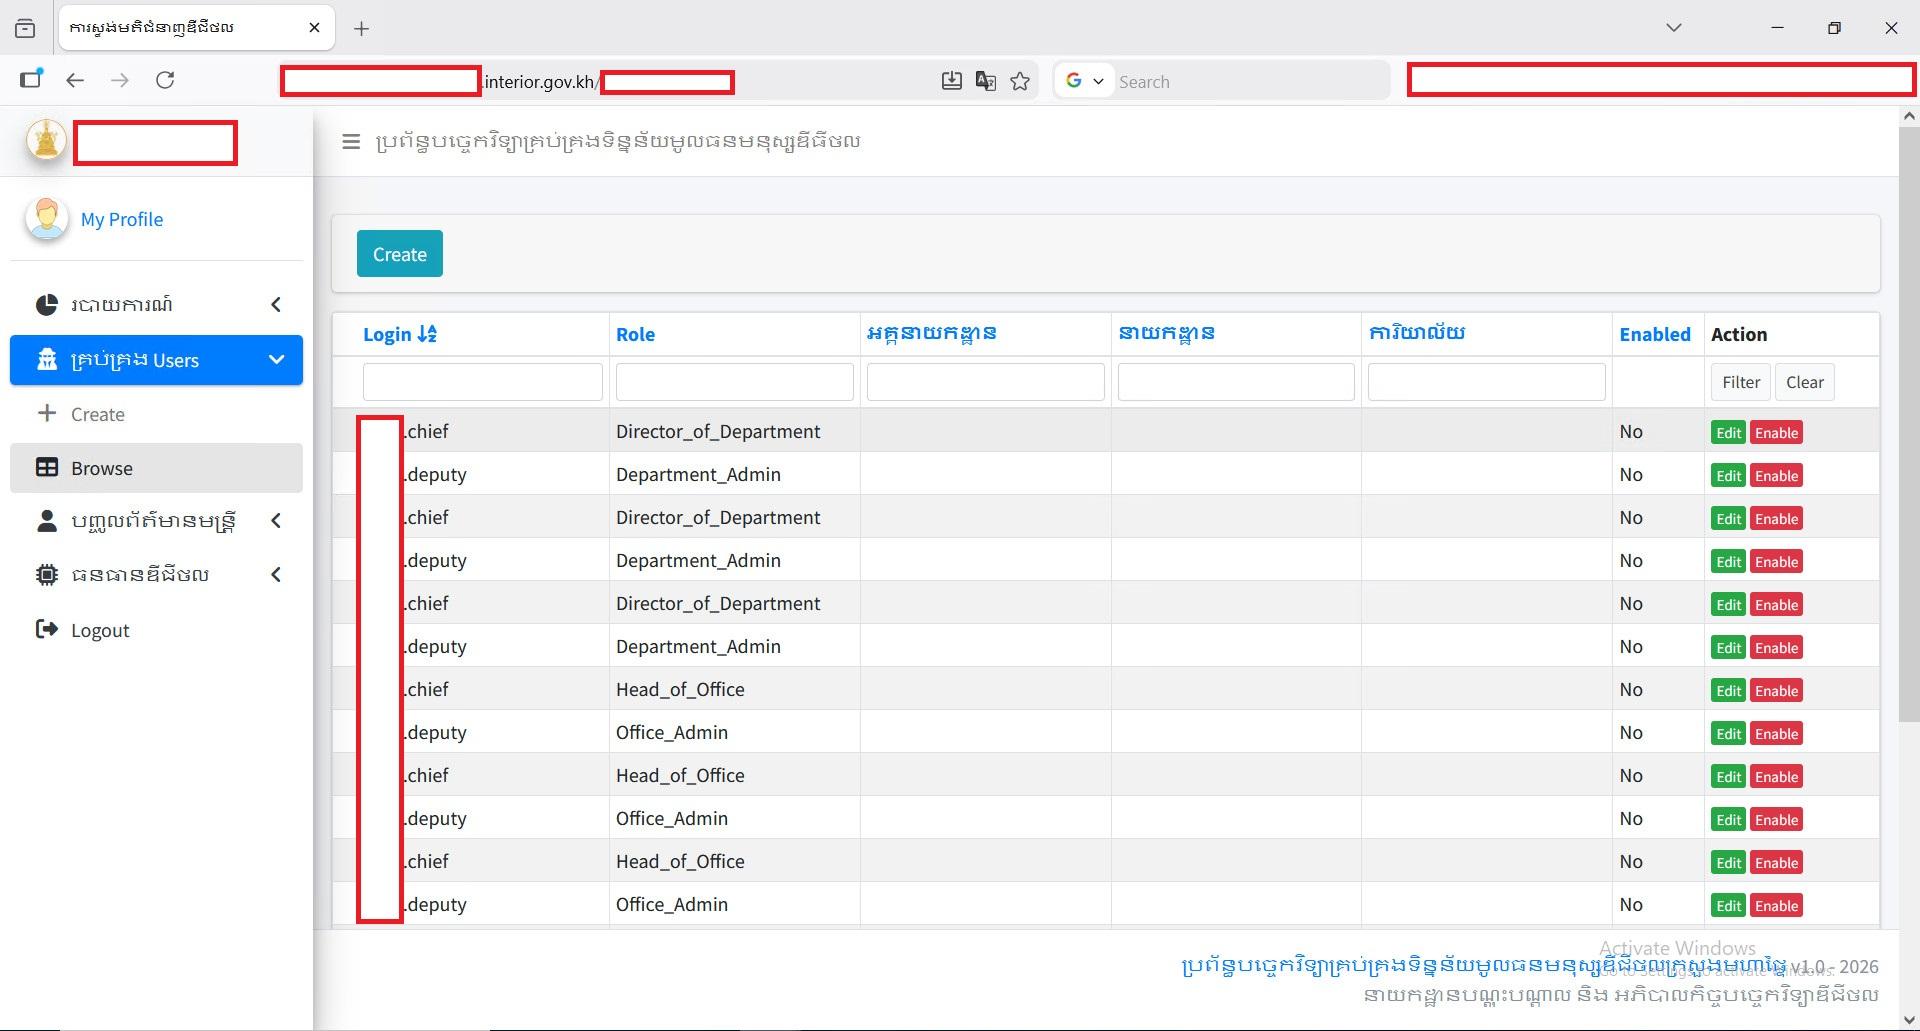Click the Khmer system name footer link
Image resolution: width=1920 pixels, height=1031 pixels.
(1483, 966)
